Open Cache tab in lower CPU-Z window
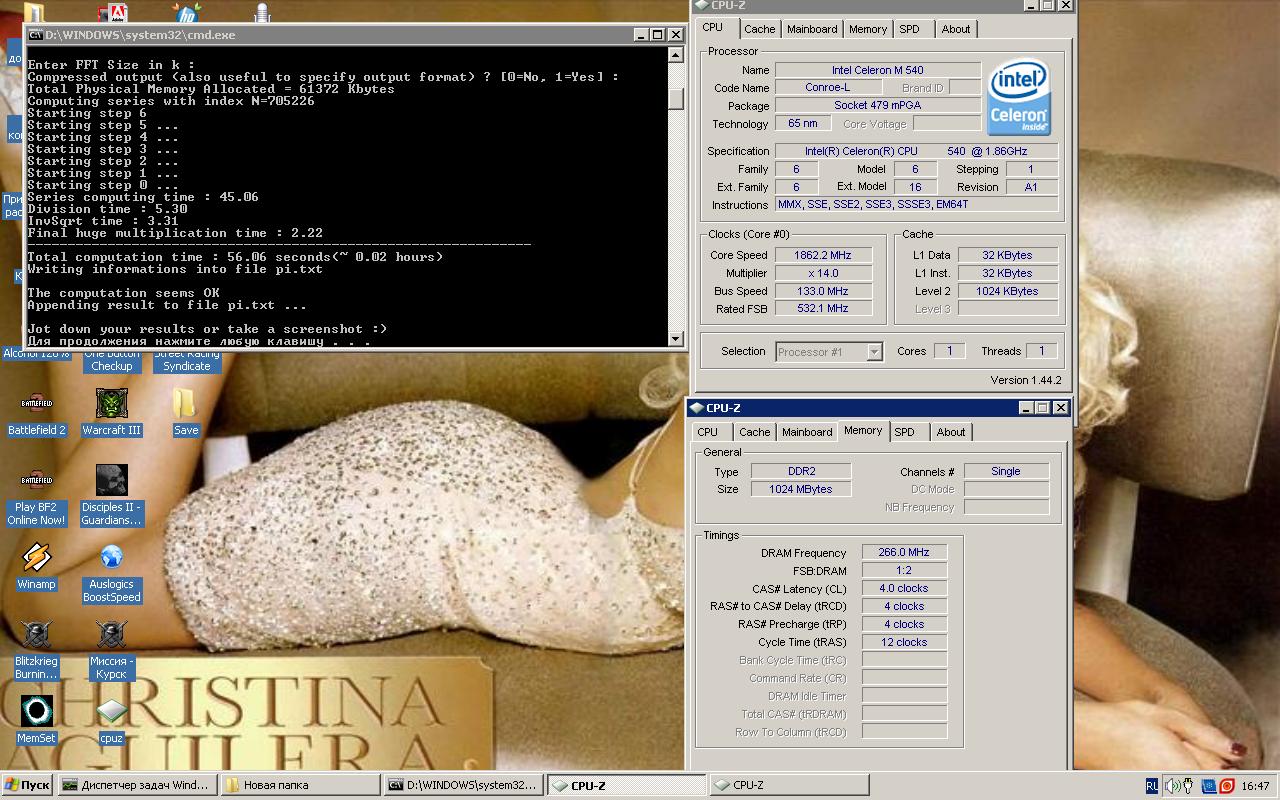1280x800 pixels. coord(755,432)
